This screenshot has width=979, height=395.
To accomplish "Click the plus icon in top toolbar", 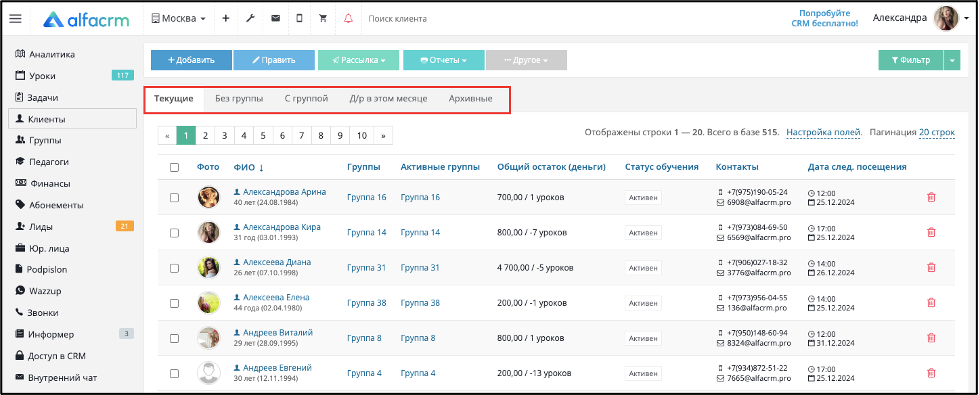I will click(225, 19).
